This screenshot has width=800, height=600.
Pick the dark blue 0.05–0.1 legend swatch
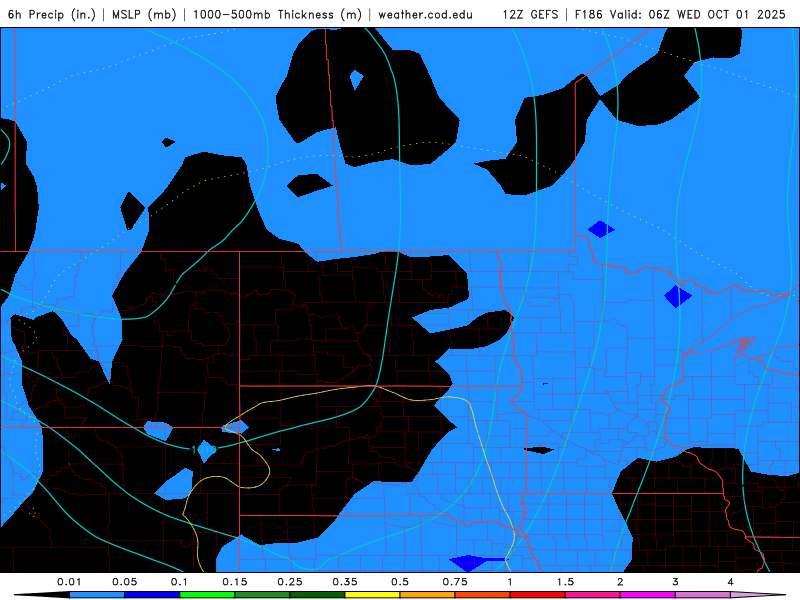tap(152, 595)
